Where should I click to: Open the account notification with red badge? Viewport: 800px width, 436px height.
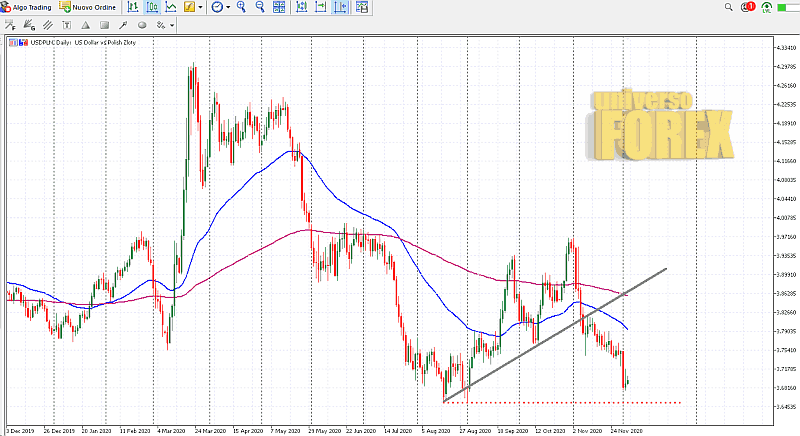747,8
